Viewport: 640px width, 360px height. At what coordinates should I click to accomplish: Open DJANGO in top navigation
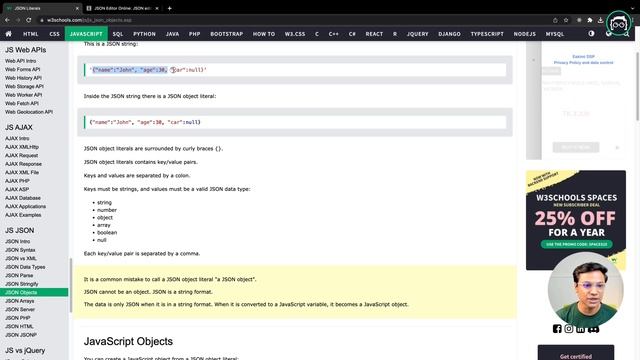coord(449,34)
